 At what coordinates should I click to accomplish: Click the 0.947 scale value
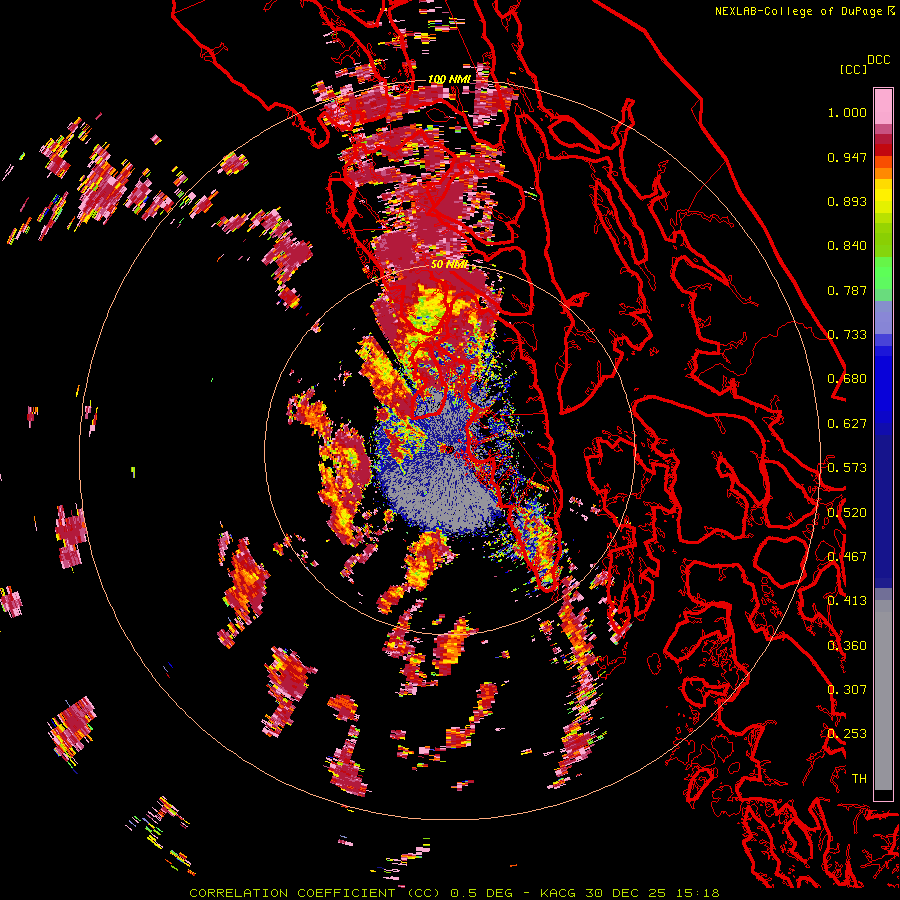pyautogui.click(x=847, y=157)
